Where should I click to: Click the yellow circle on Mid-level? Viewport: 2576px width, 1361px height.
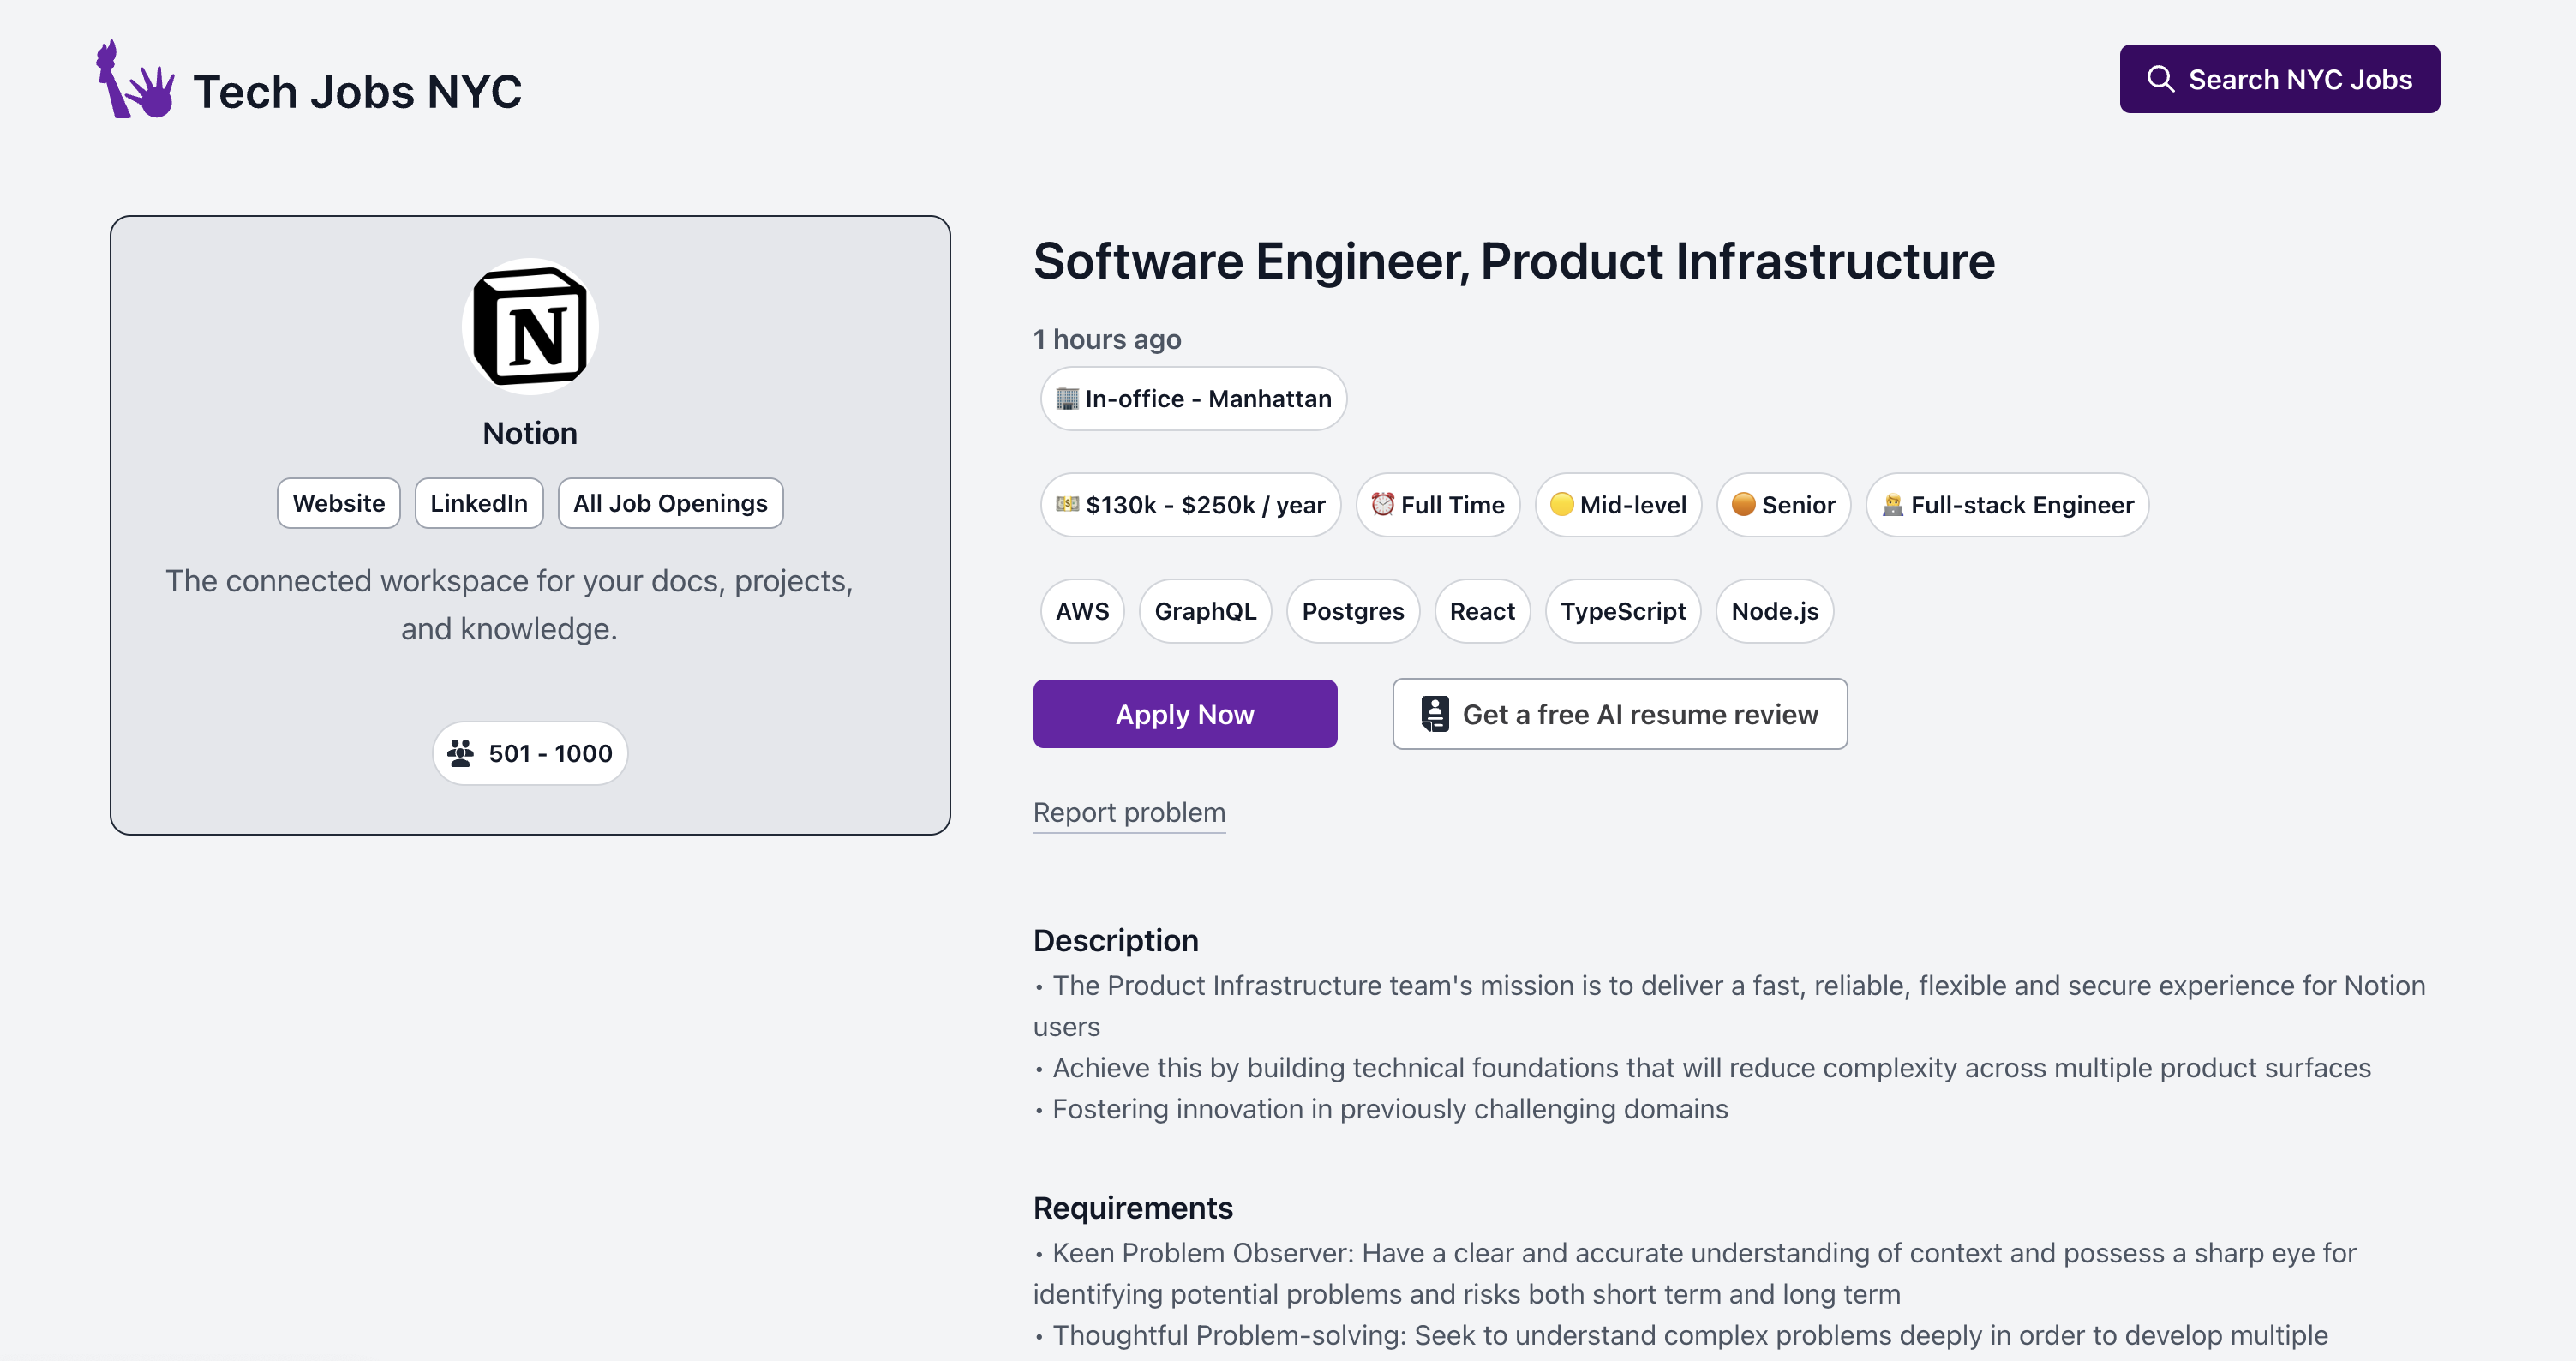(x=1561, y=504)
